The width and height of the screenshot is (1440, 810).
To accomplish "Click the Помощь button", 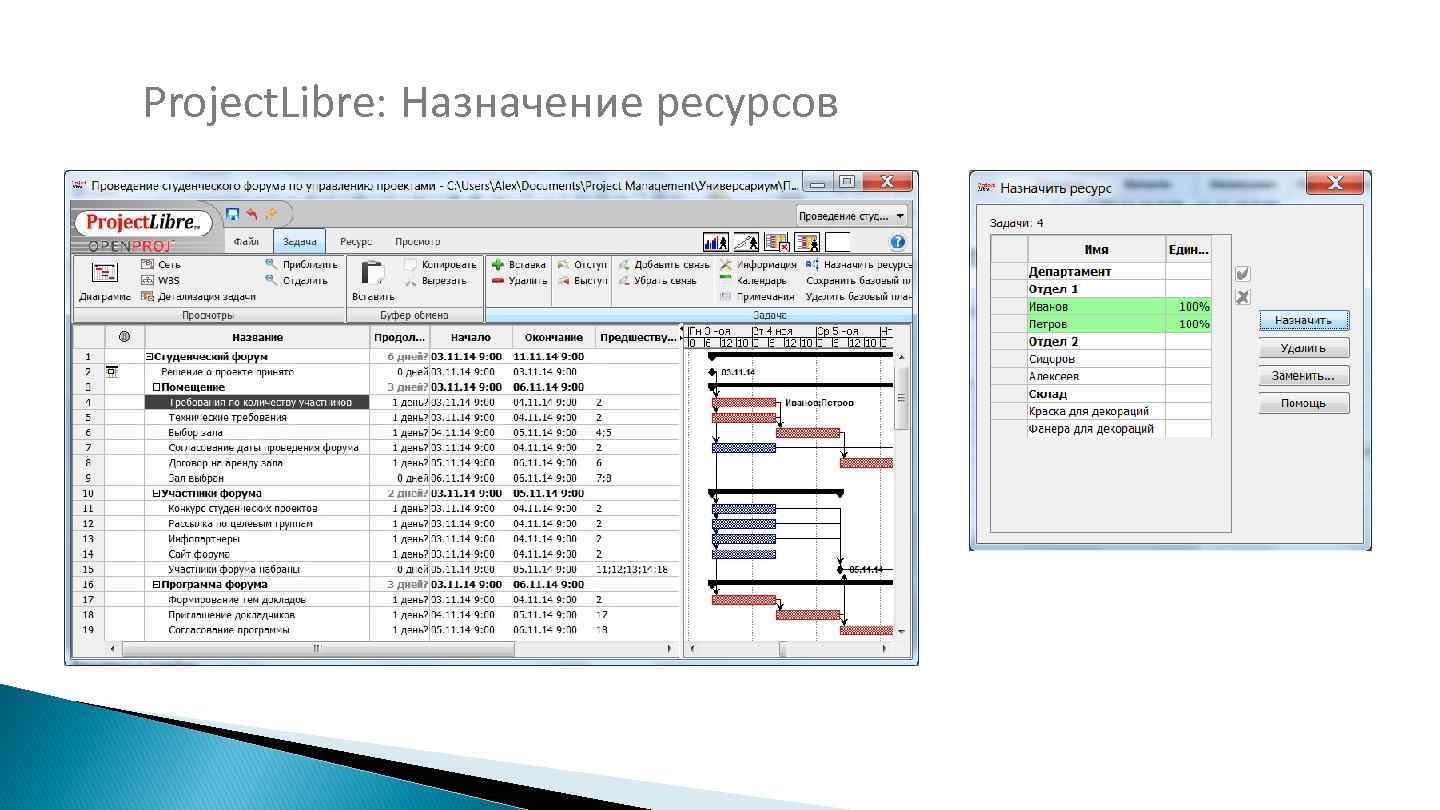I will coord(1303,403).
